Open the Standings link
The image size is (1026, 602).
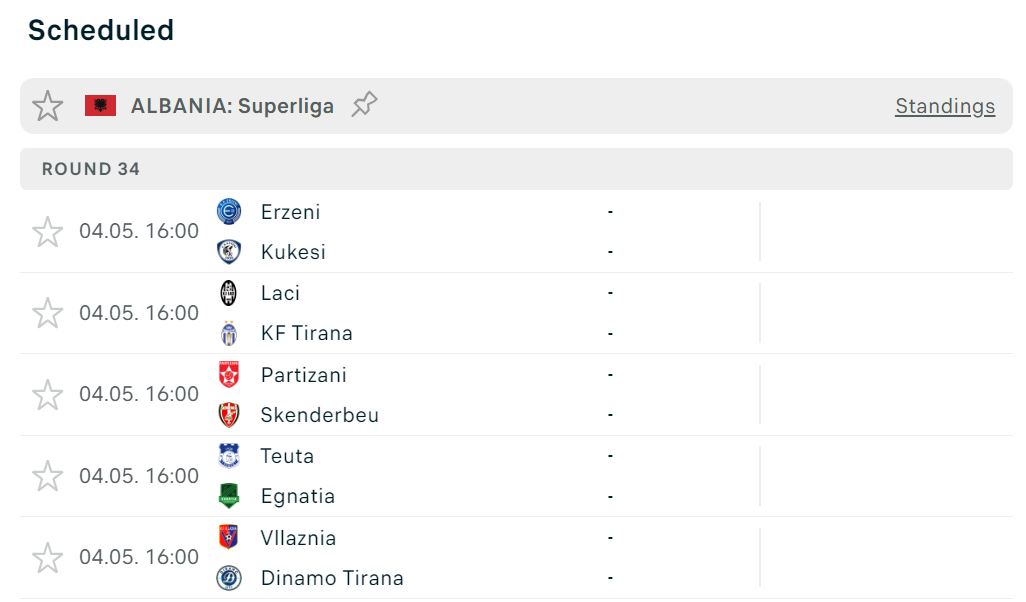point(944,106)
